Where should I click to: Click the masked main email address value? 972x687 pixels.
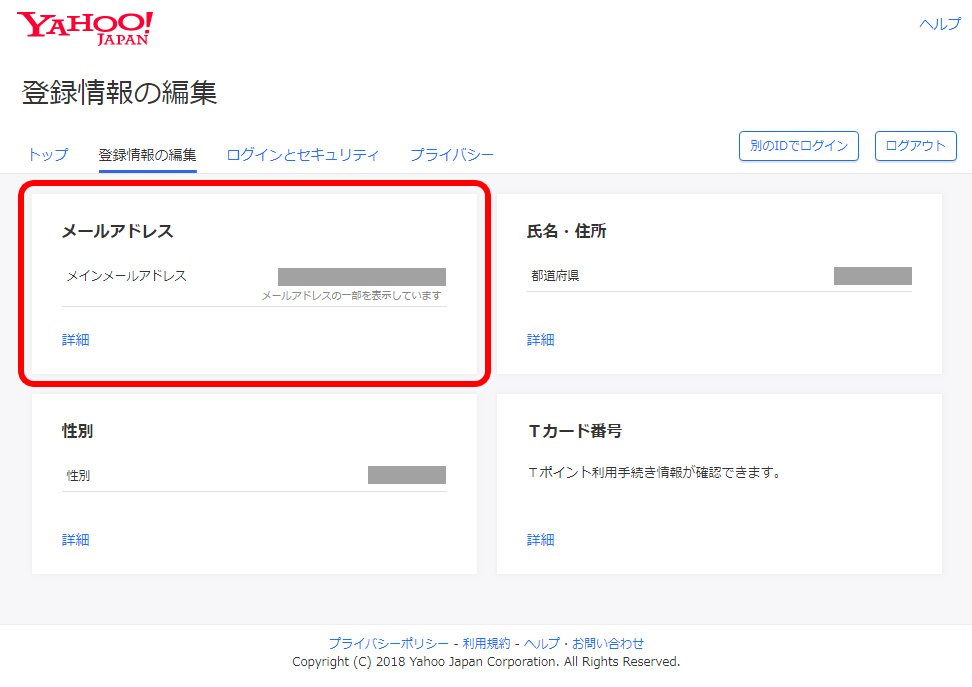(361, 277)
